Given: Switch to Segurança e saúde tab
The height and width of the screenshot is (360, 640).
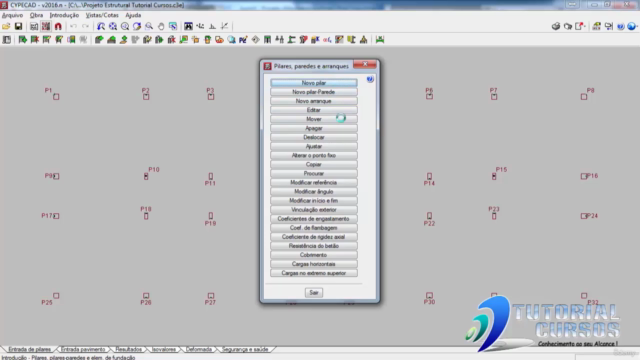Looking at the screenshot, I should (245, 349).
